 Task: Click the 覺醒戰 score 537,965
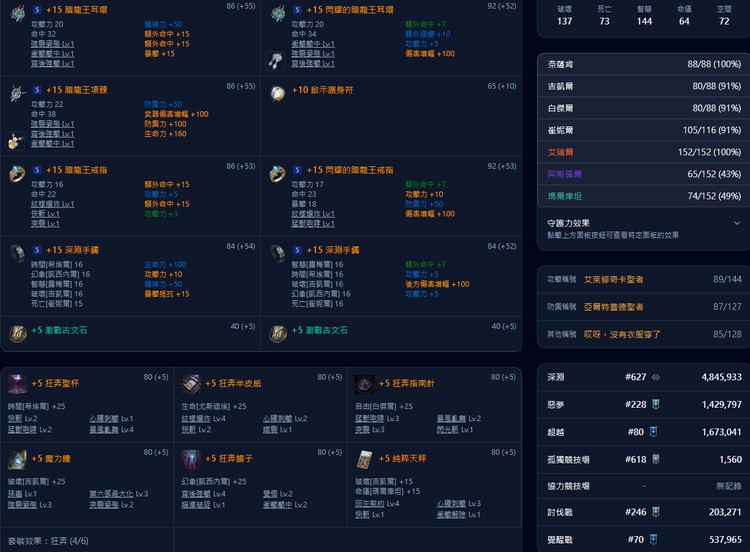click(x=725, y=540)
